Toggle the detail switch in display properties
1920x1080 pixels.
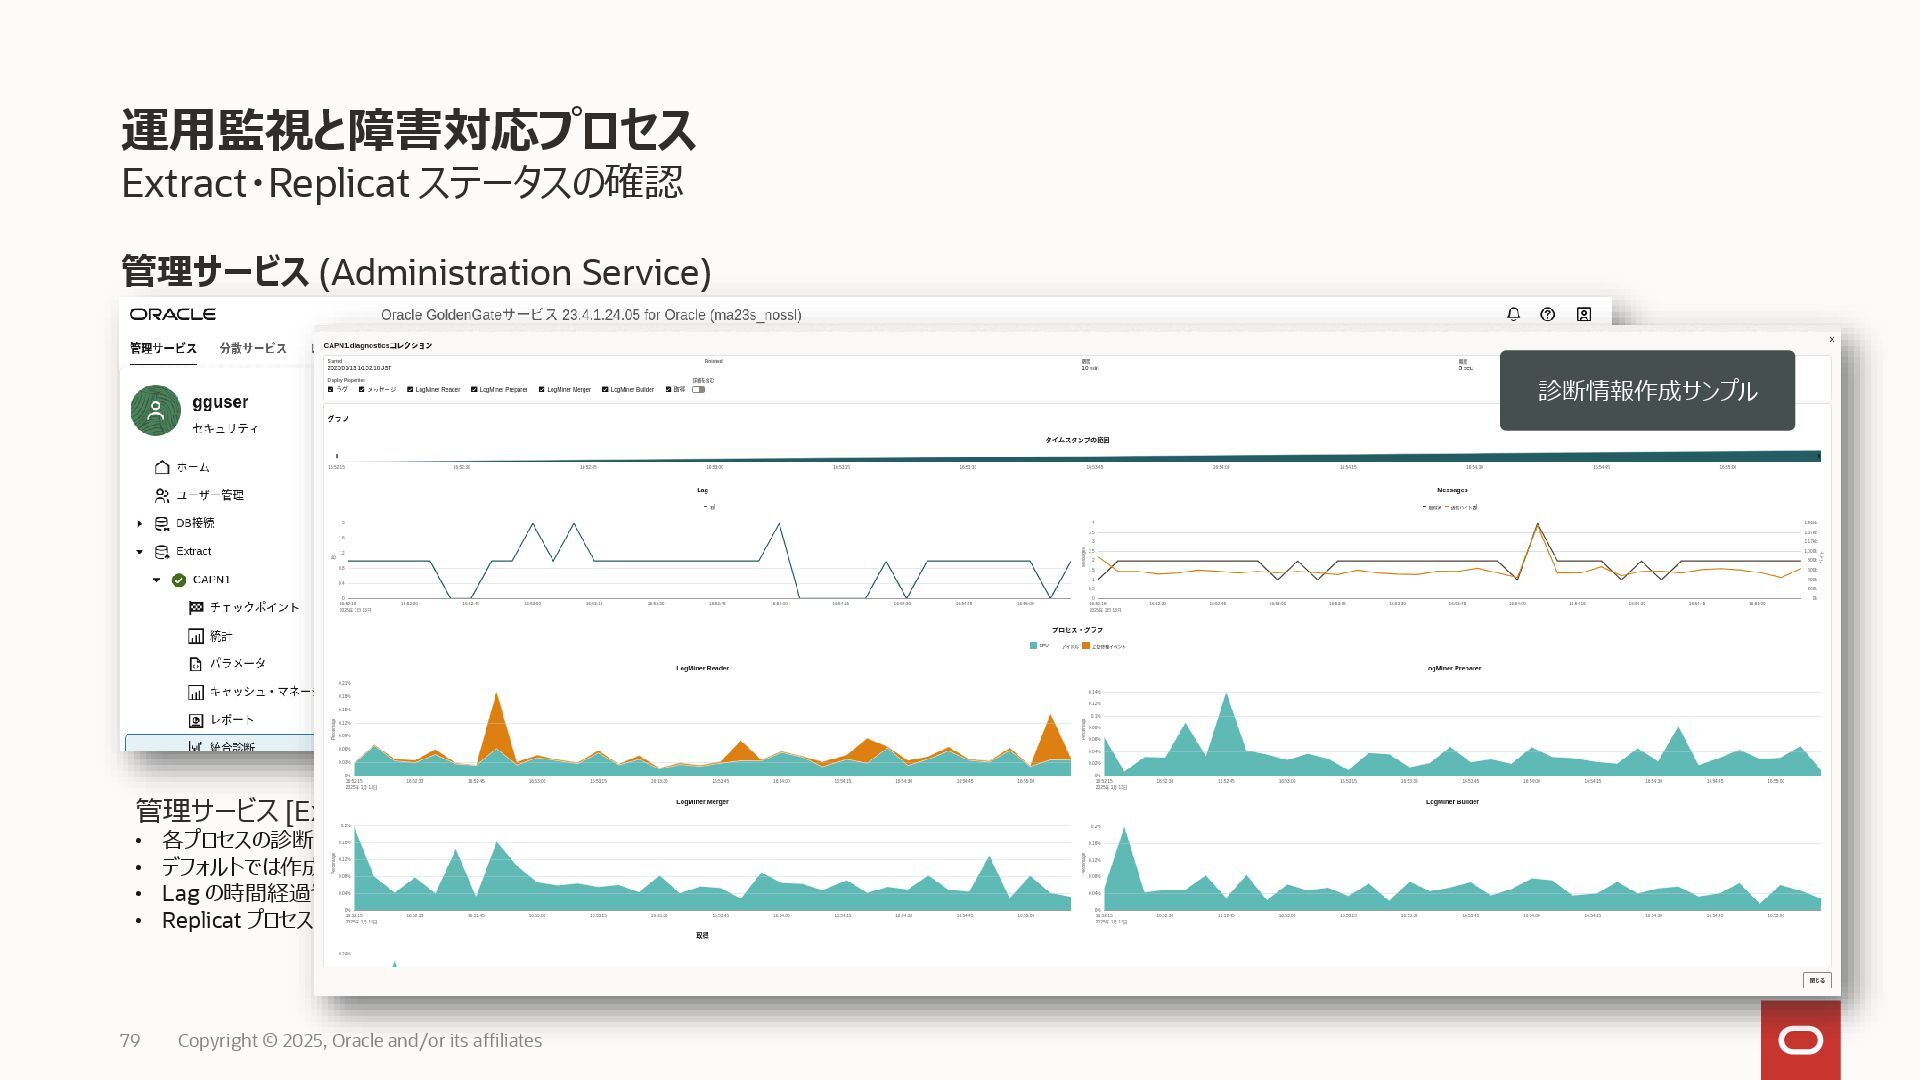coord(698,390)
